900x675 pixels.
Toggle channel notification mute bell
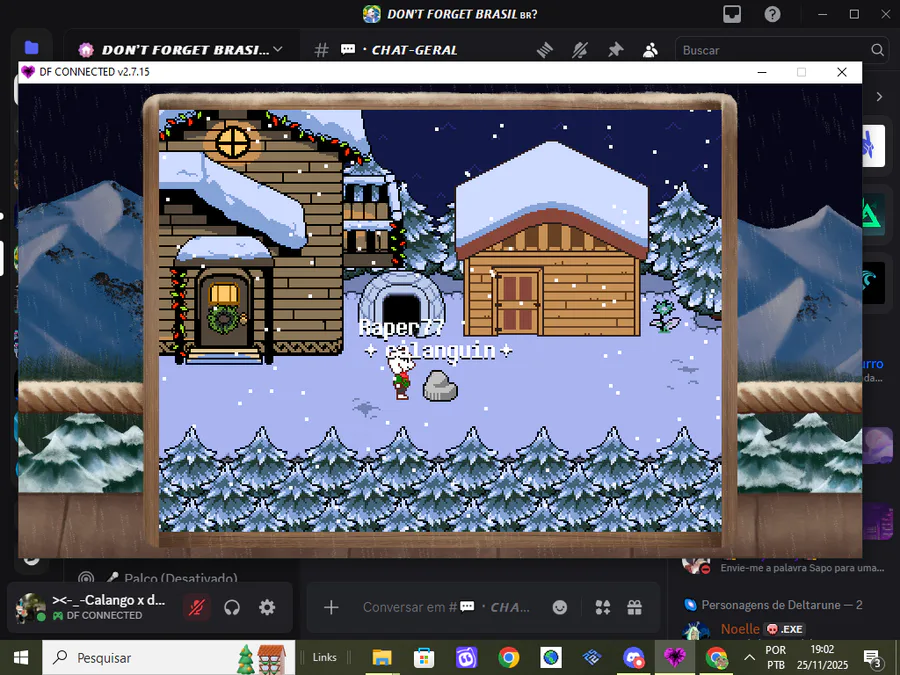580,51
